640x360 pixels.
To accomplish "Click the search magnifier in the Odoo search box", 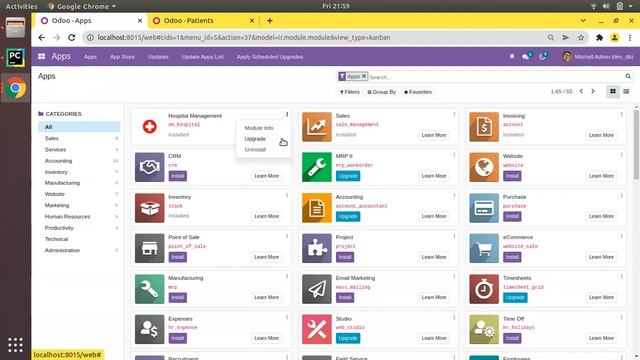I will [x=628, y=76].
